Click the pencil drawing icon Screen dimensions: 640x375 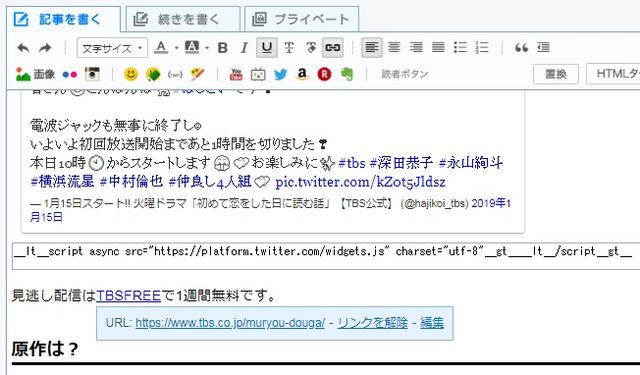coord(198,74)
